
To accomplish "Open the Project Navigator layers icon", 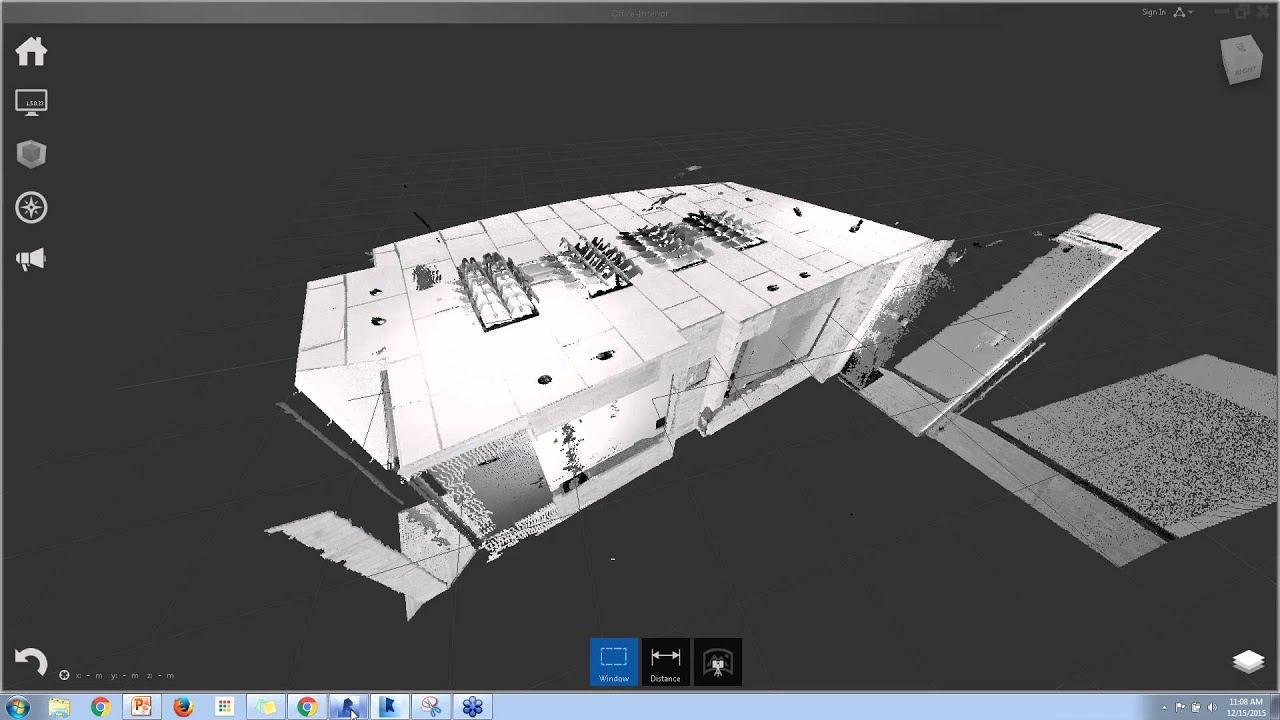I will pos(1248,661).
